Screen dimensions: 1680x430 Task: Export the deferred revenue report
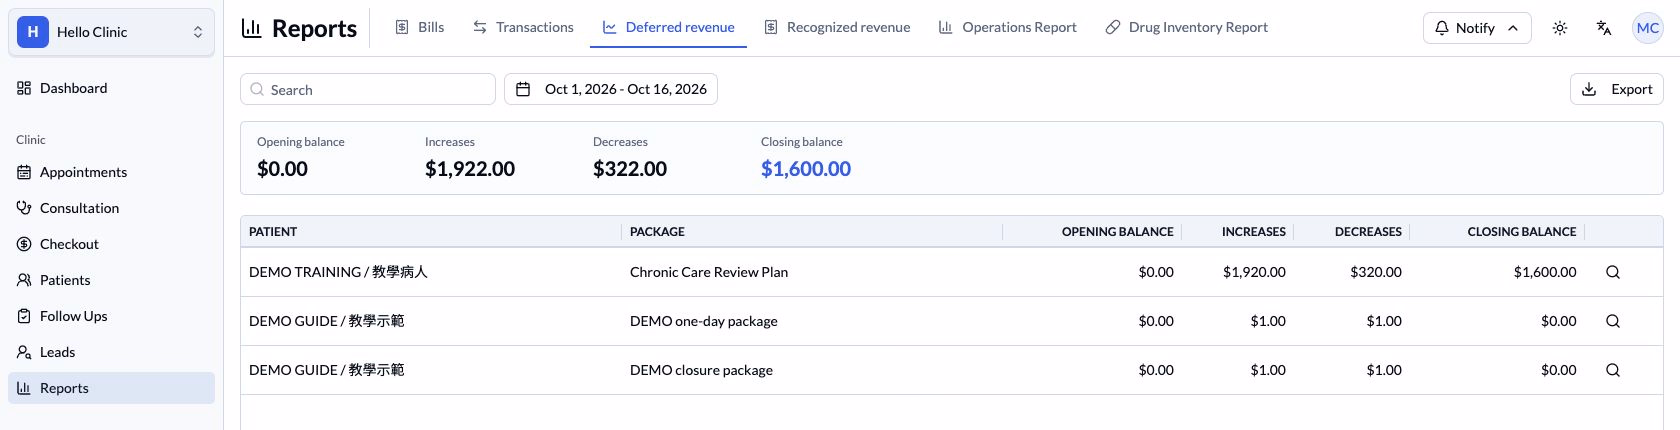(1617, 89)
